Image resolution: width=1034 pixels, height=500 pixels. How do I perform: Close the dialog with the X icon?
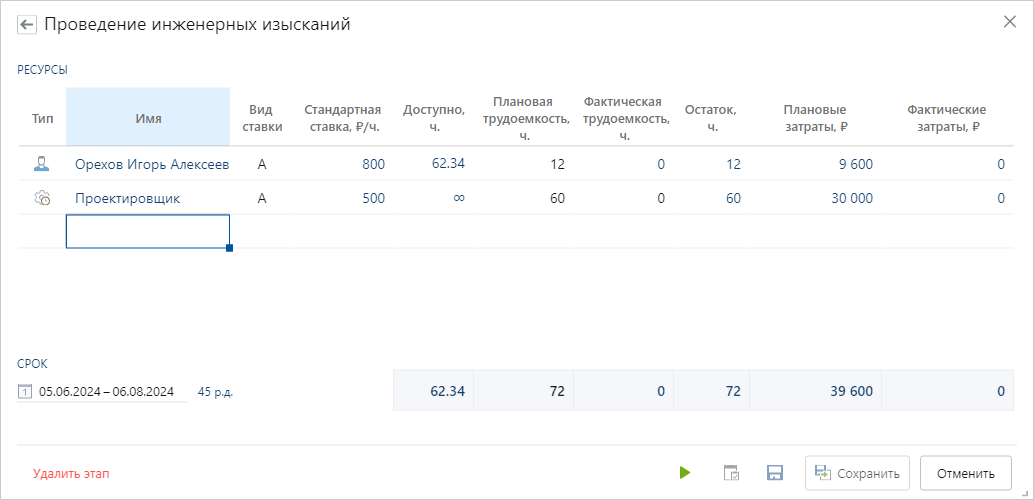click(x=1010, y=22)
